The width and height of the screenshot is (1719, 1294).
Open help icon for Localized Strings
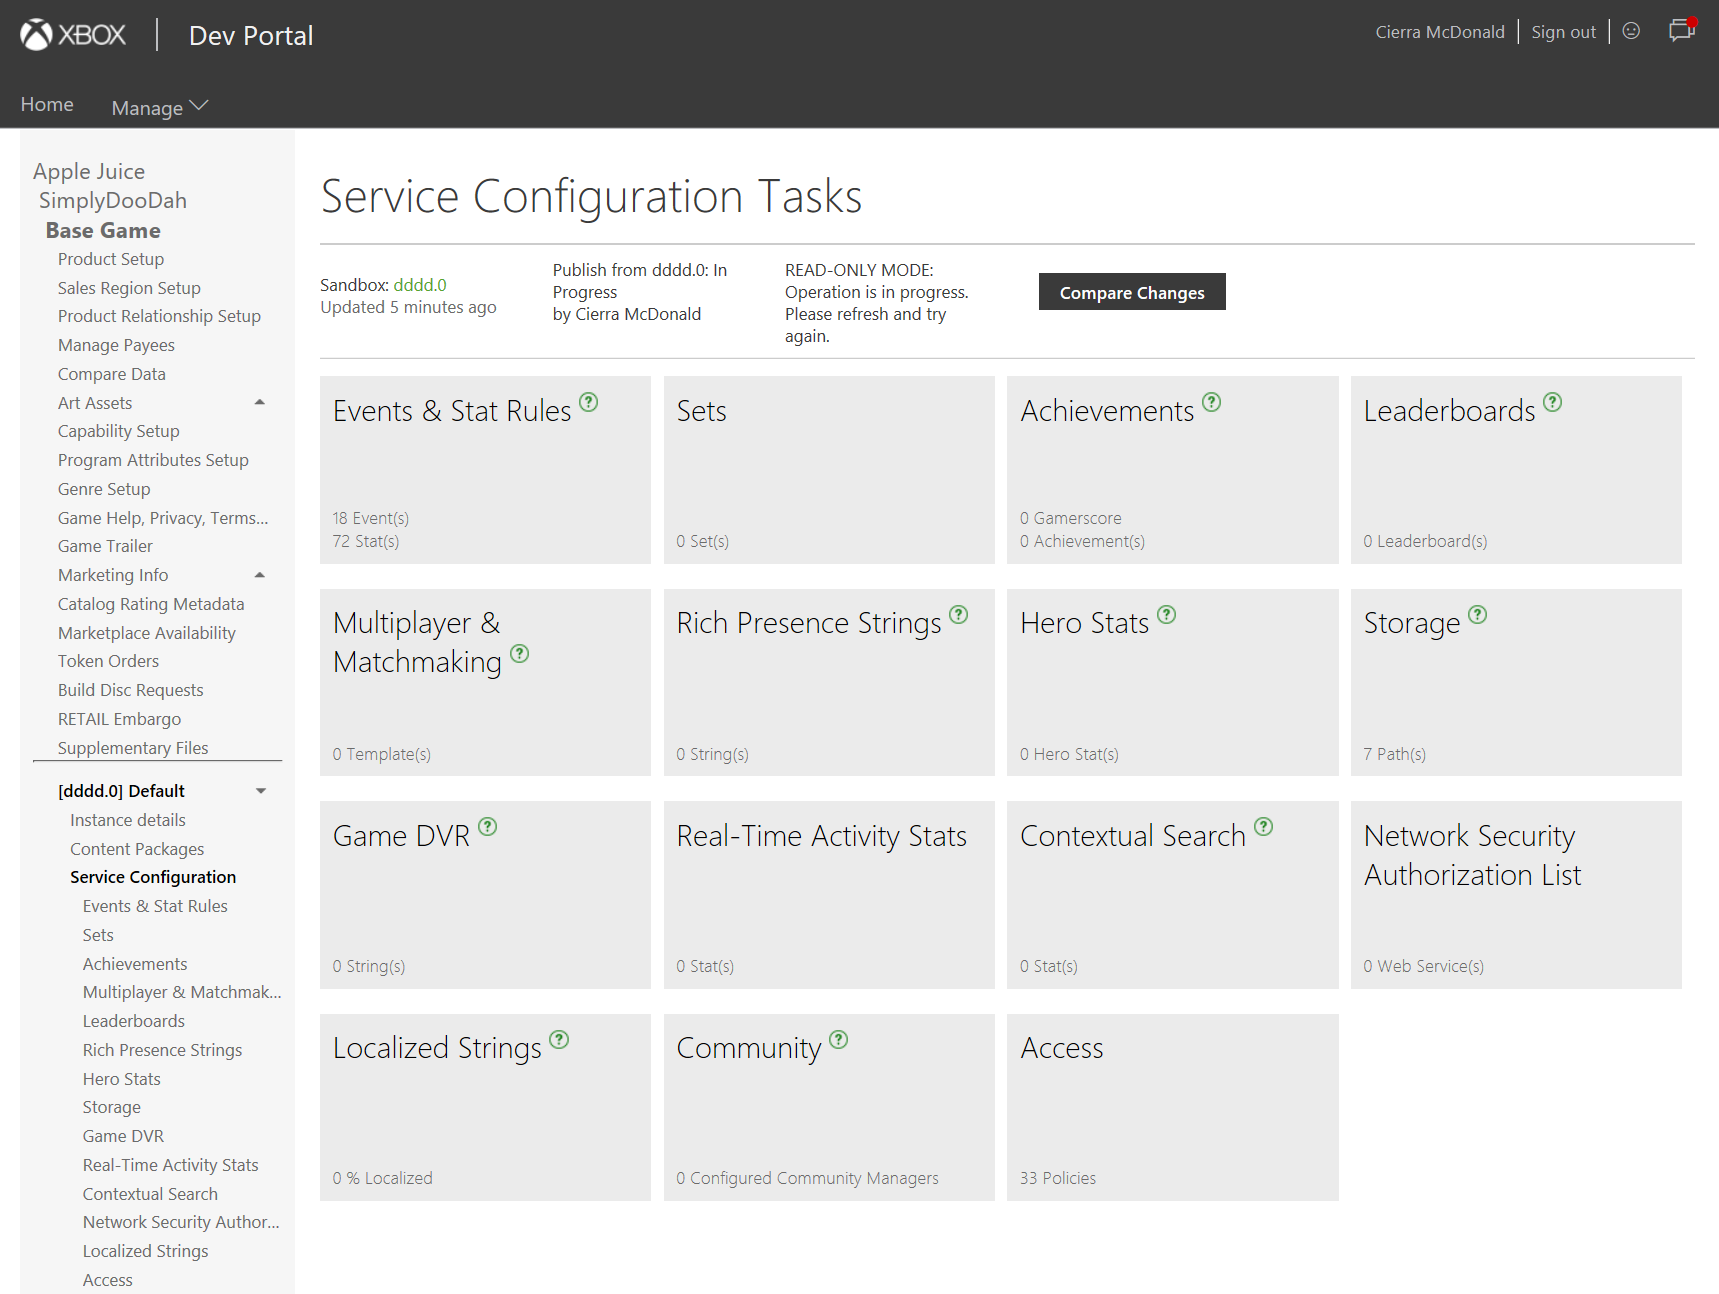click(x=559, y=1040)
